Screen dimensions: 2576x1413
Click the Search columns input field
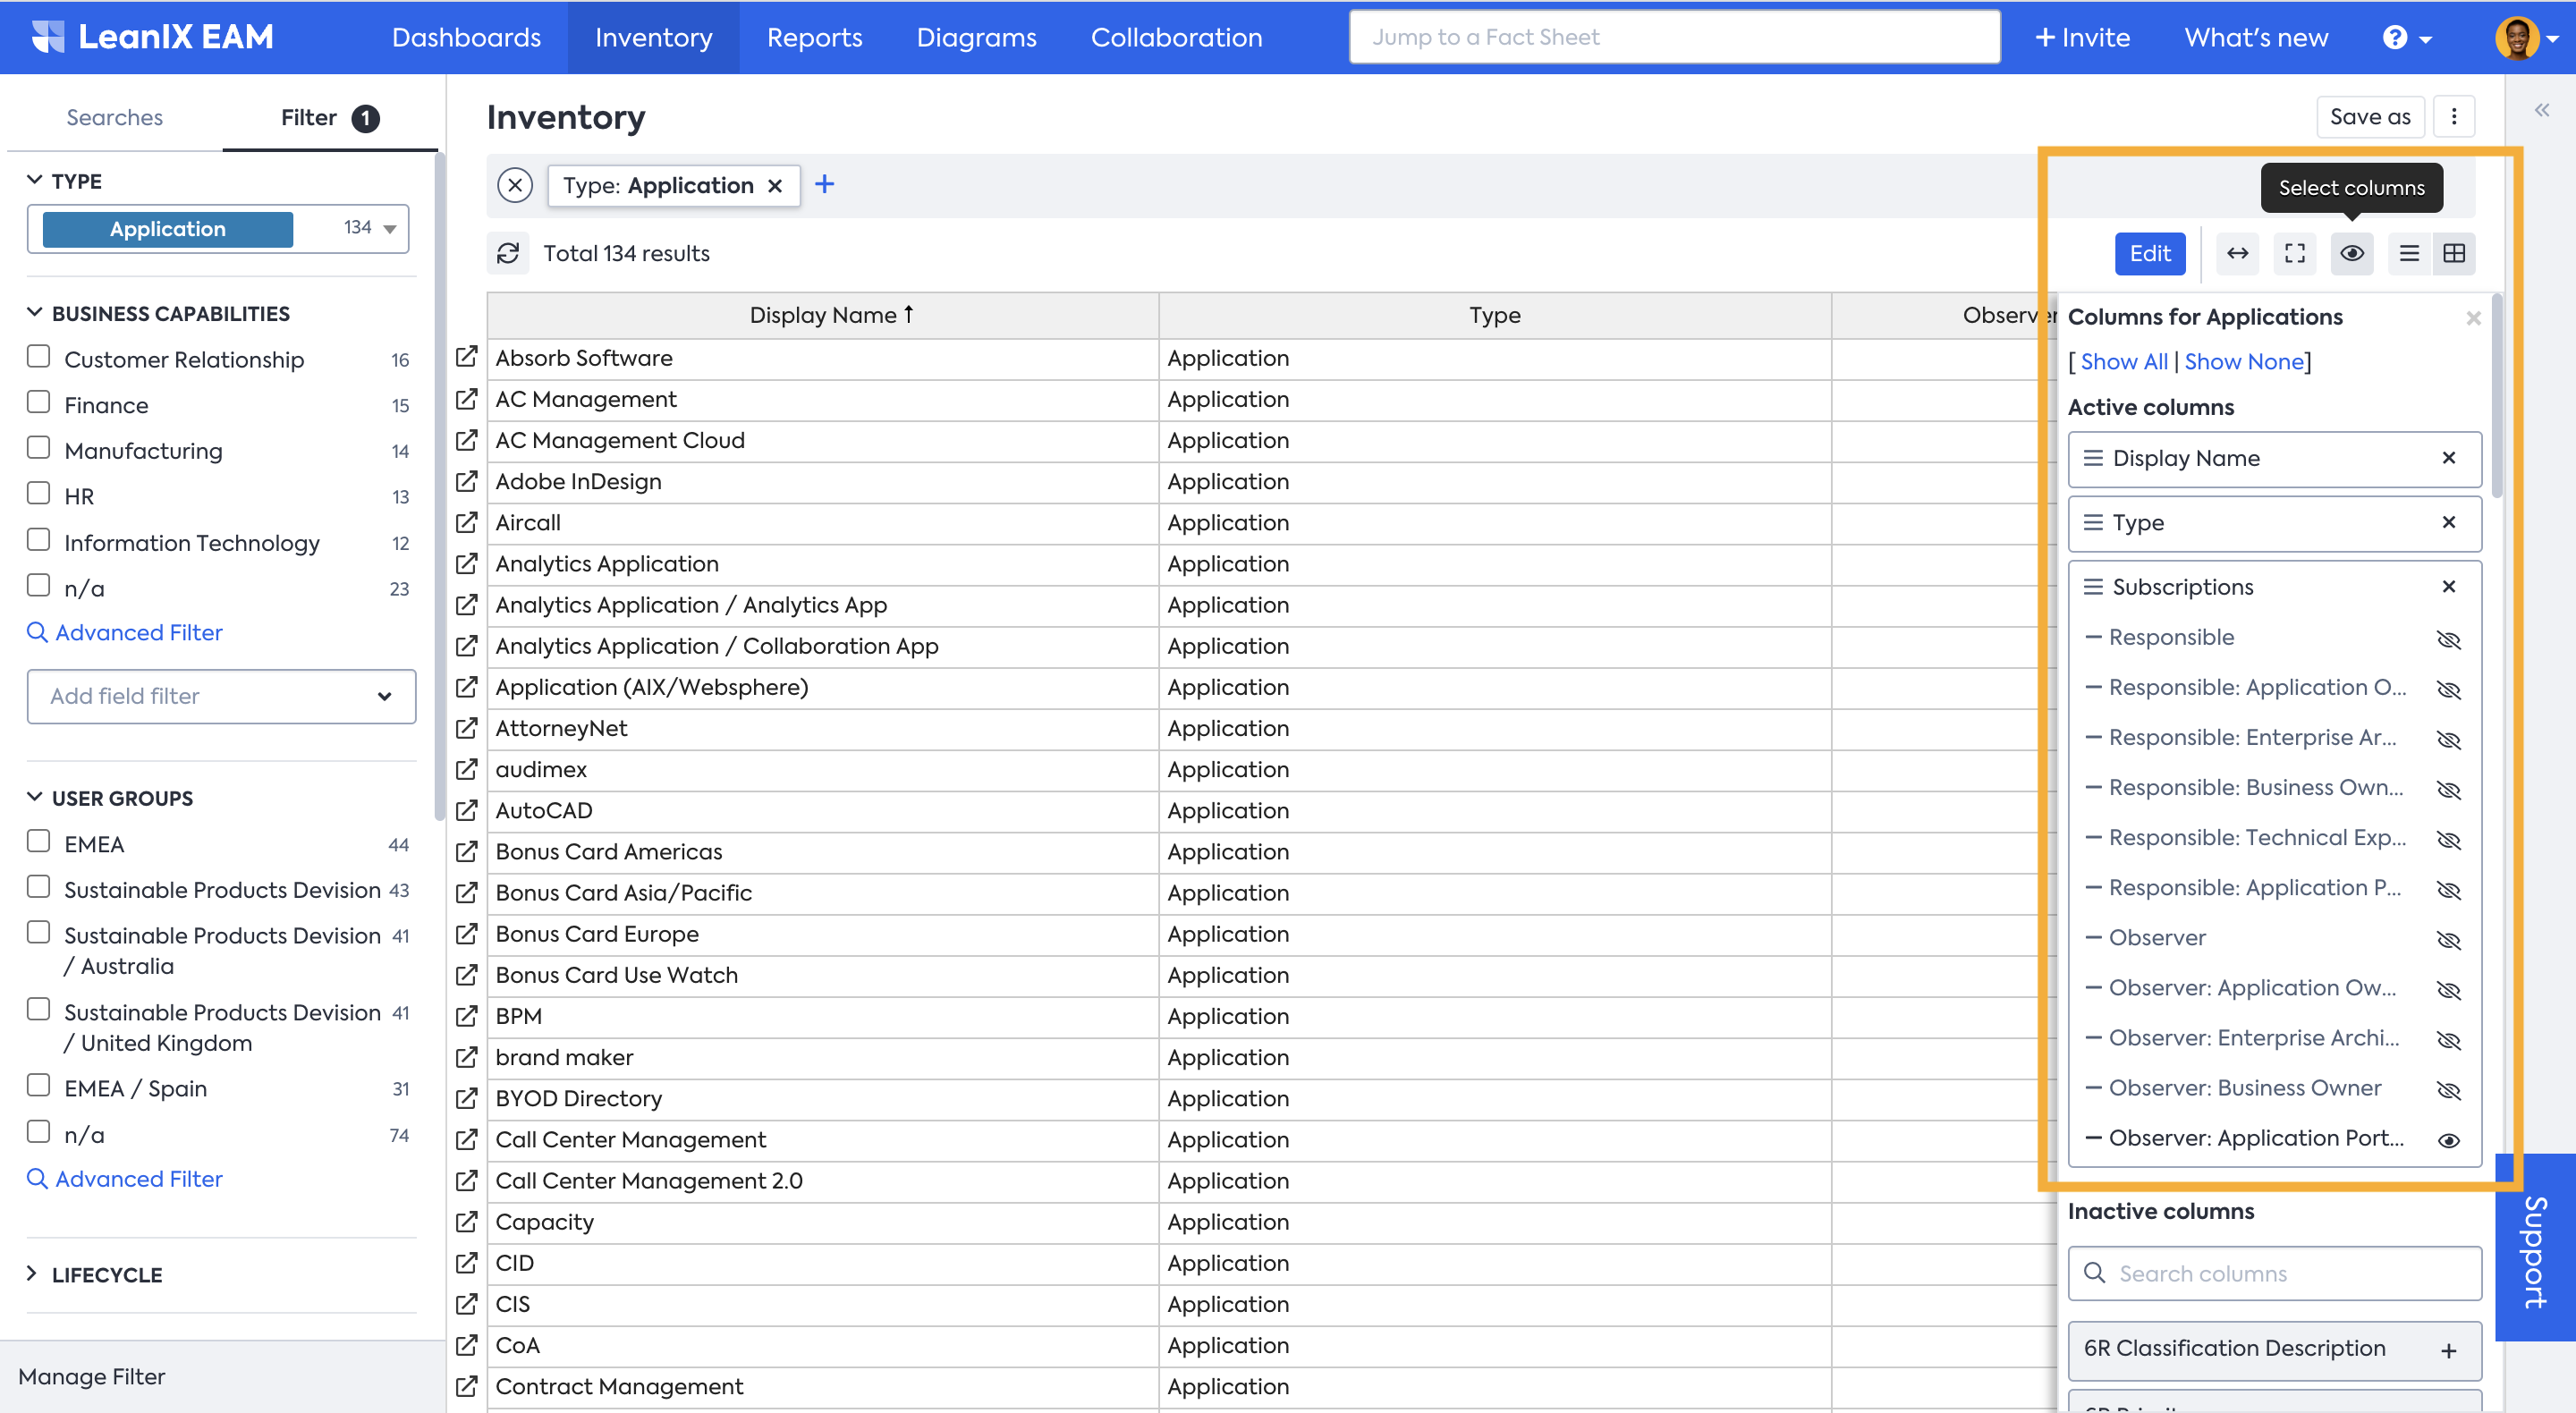coord(2274,1273)
